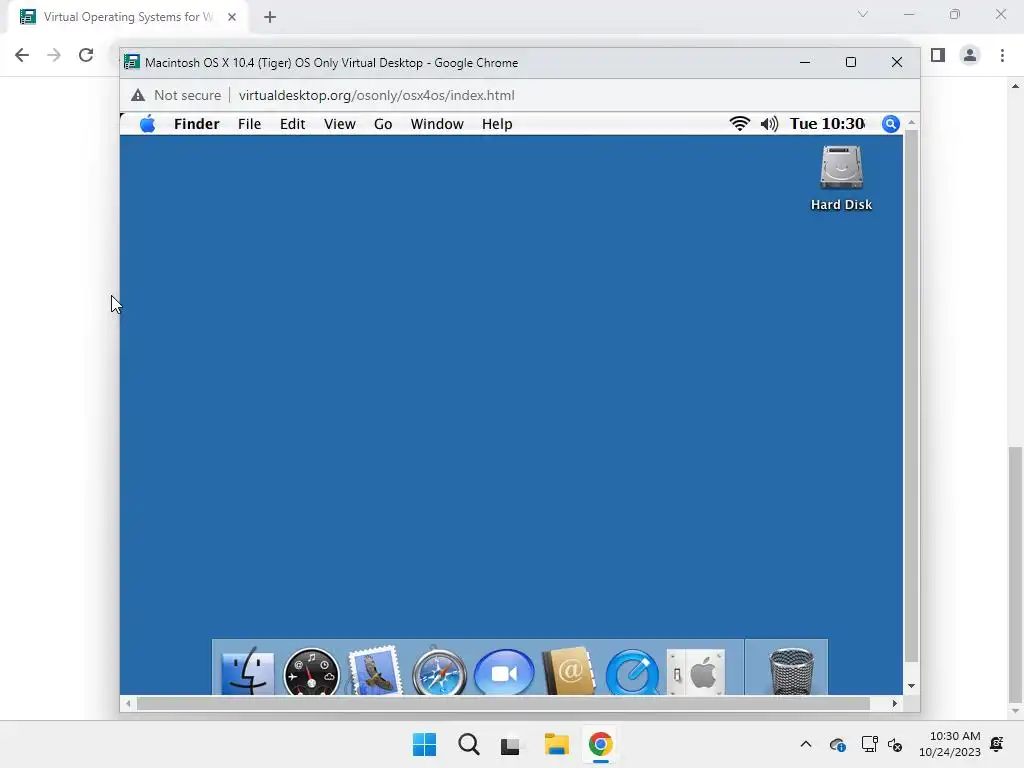The height and width of the screenshot is (768, 1024).
Task: Open the View menu
Action: click(340, 124)
